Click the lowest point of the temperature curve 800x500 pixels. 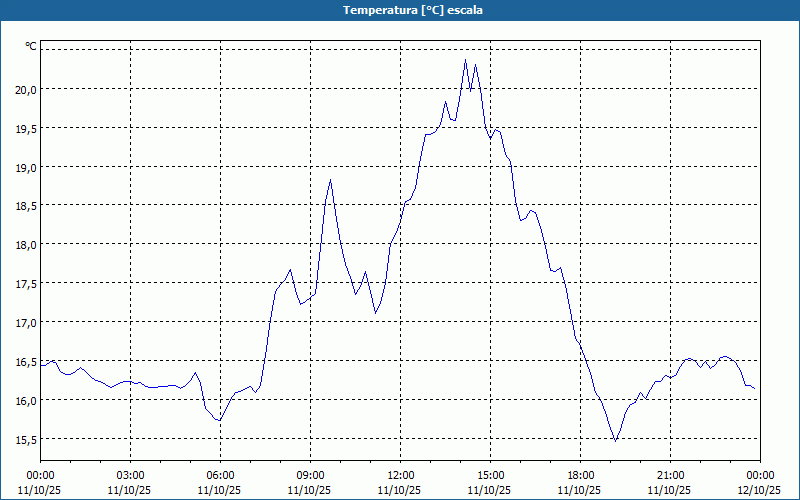[x=616, y=440]
